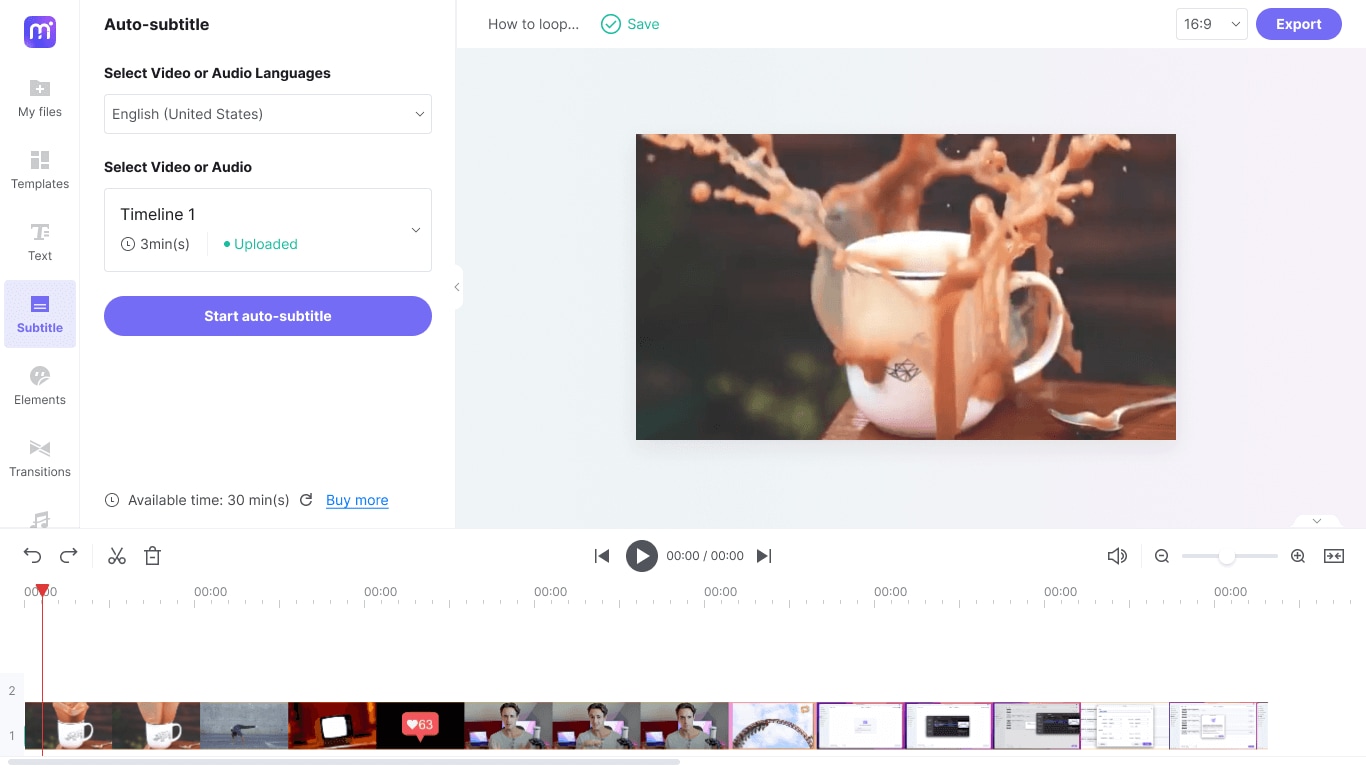Image resolution: width=1366 pixels, height=768 pixels.
Task: Open the Elements panel
Action: [40, 386]
